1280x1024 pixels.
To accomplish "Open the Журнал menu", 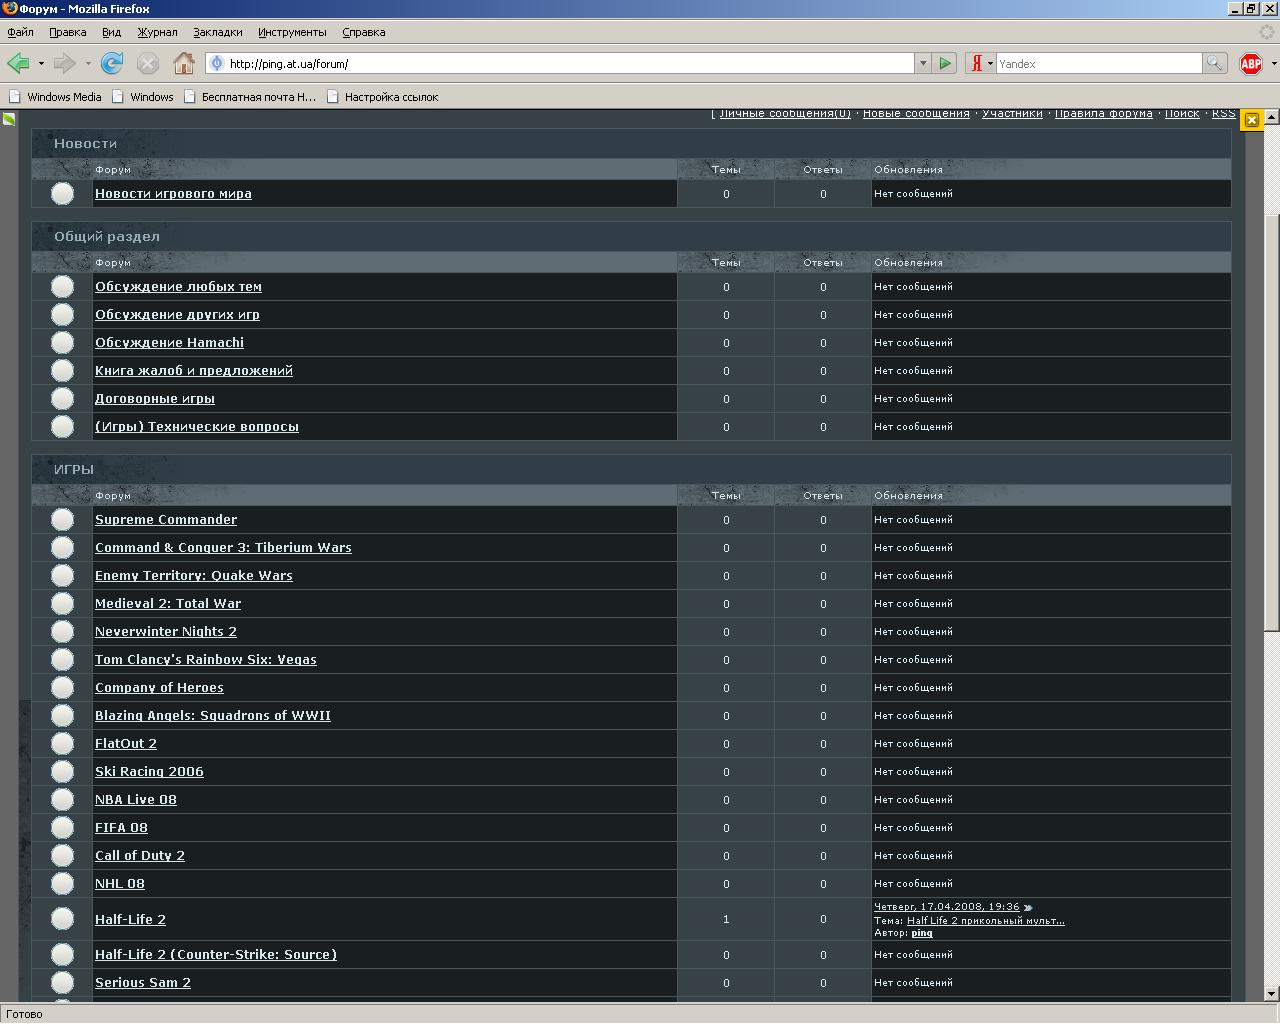I will coord(157,32).
